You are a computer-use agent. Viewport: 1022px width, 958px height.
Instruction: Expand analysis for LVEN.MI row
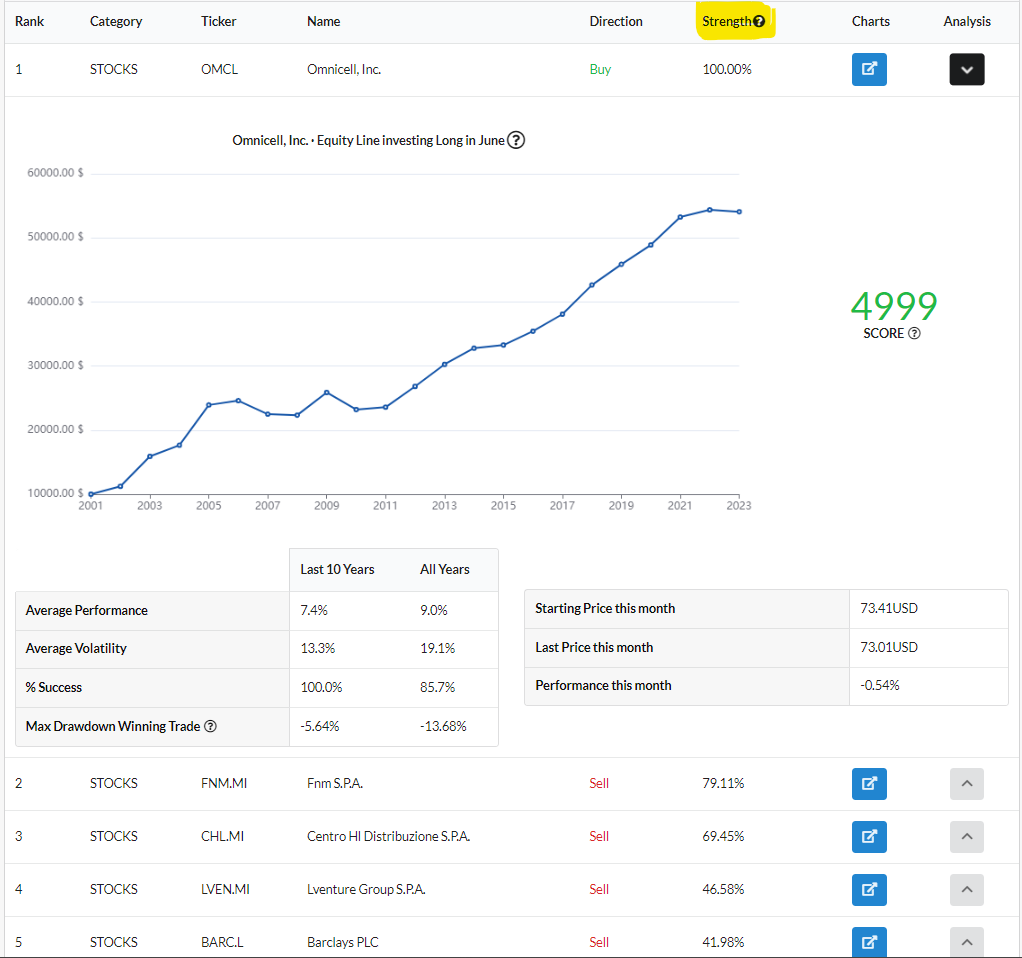(967, 889)
